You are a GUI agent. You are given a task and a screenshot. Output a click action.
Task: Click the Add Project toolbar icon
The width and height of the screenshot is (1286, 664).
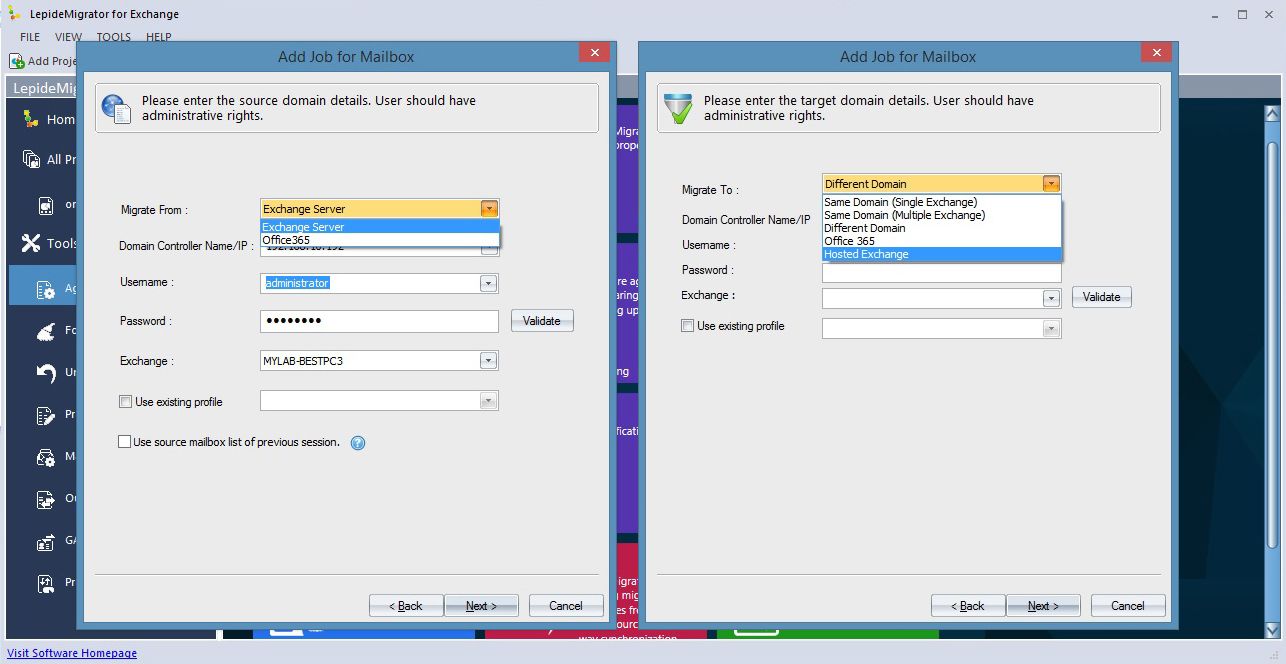pyautogui.click(x=16, y=61)
